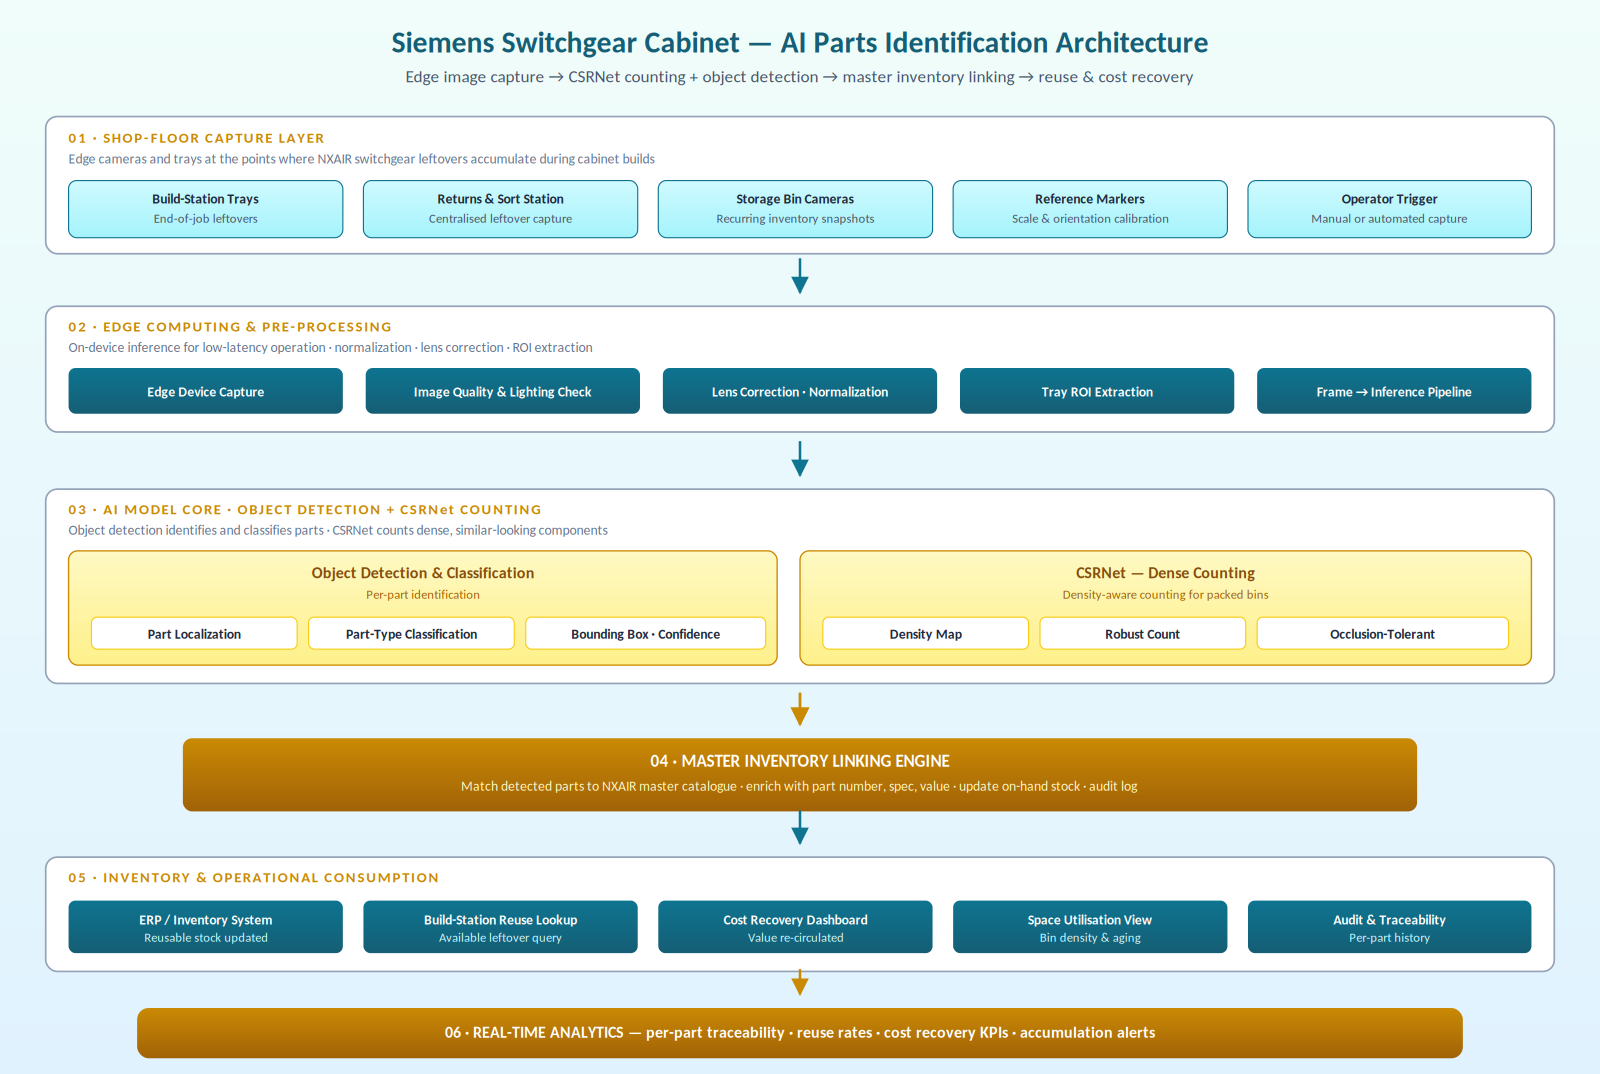The width and height of the screenshot is (1600, 1074).
Task: Click the subtitle starting 'Edge image capture'
Action: pos(799,77)
